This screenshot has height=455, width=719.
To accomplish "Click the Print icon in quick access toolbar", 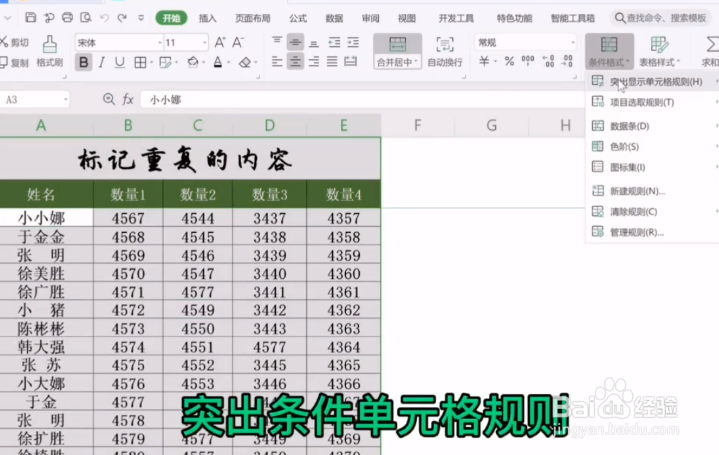I will [67, 18].
